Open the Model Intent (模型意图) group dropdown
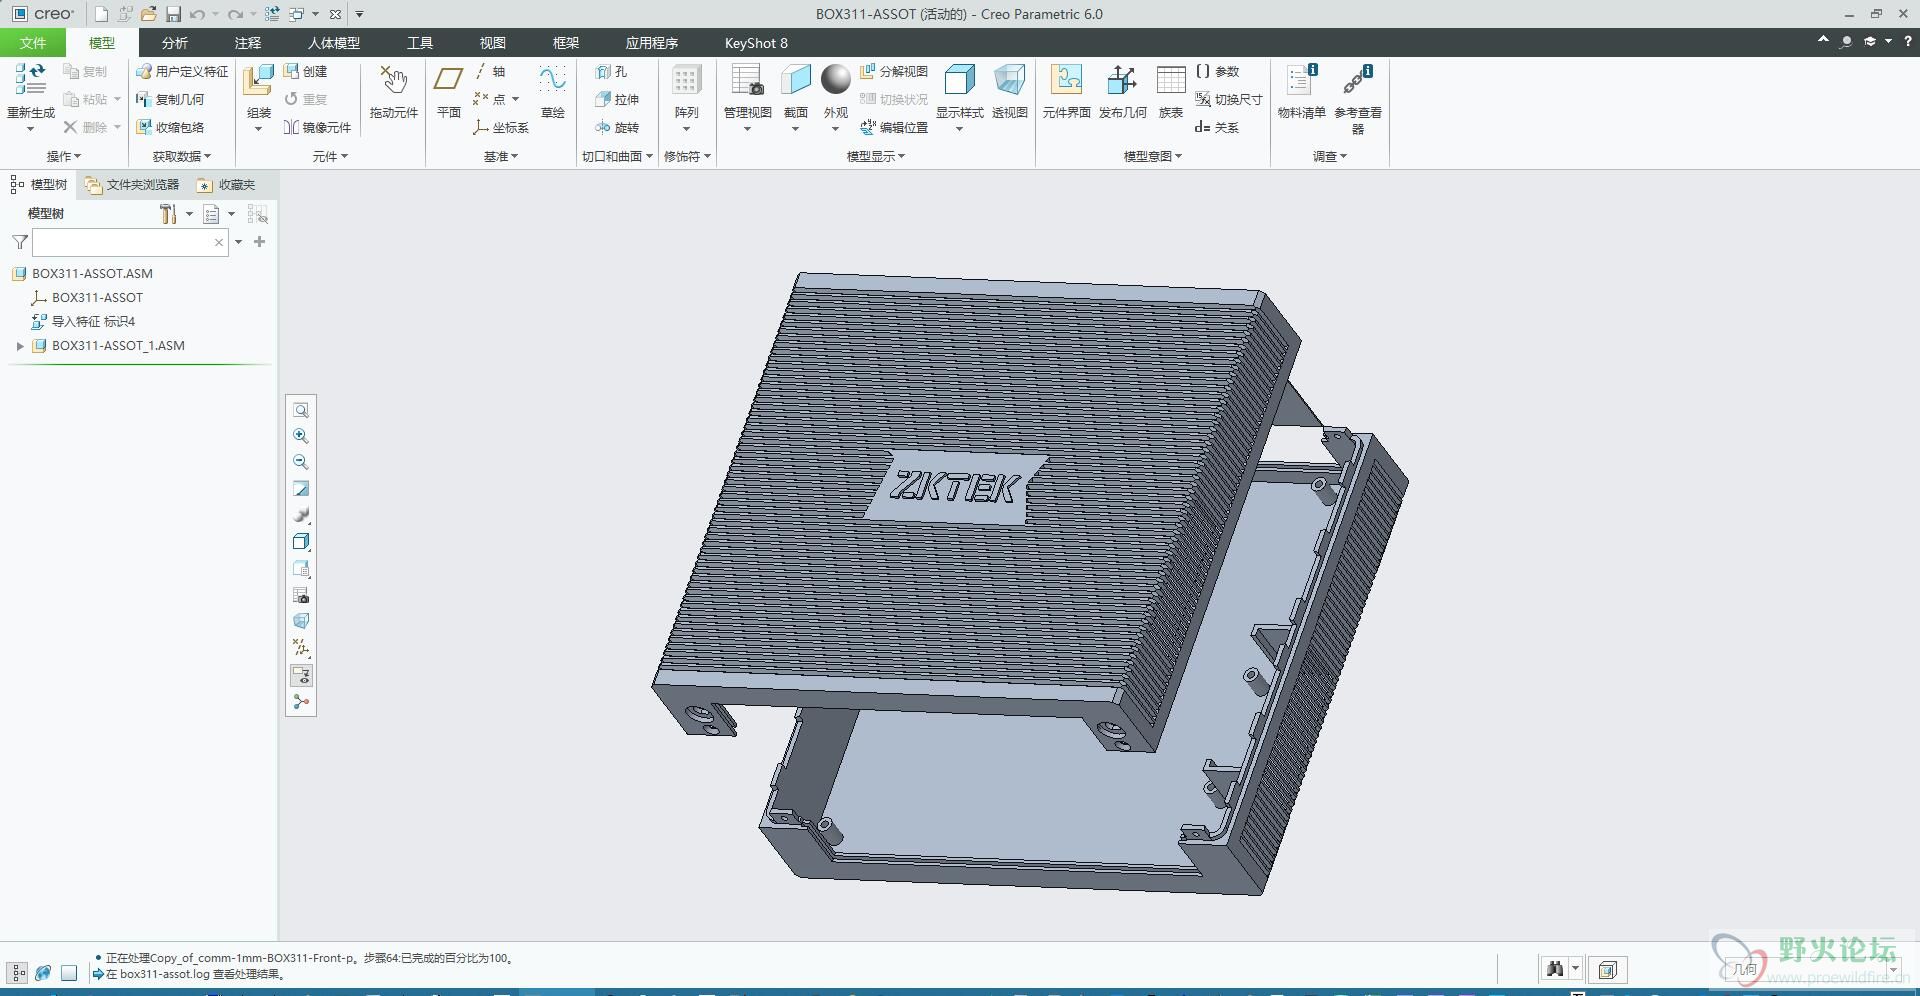 click(1153, 156)
